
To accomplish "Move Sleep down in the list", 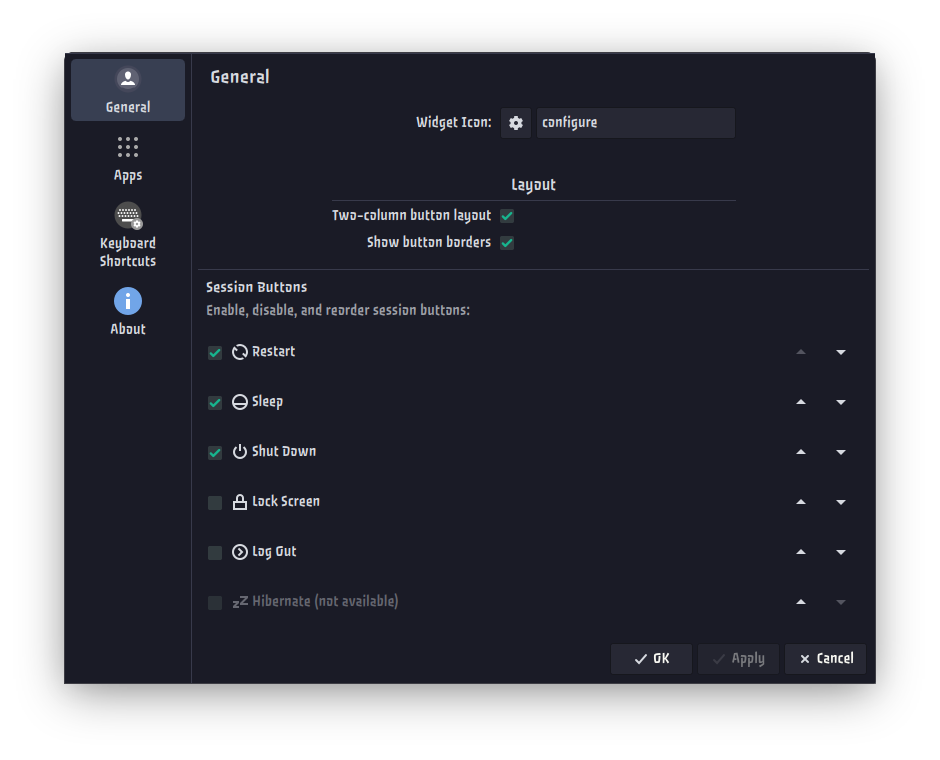I will (840, 402).
